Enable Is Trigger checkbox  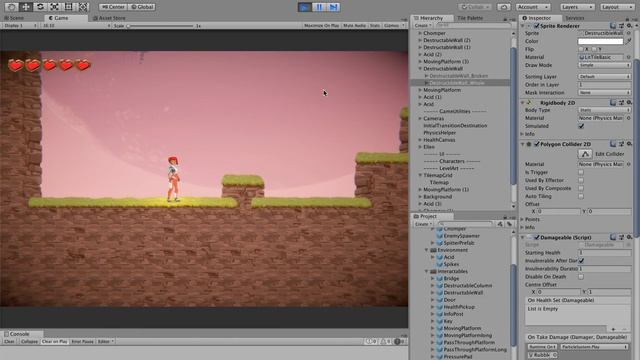pos(581,172)
